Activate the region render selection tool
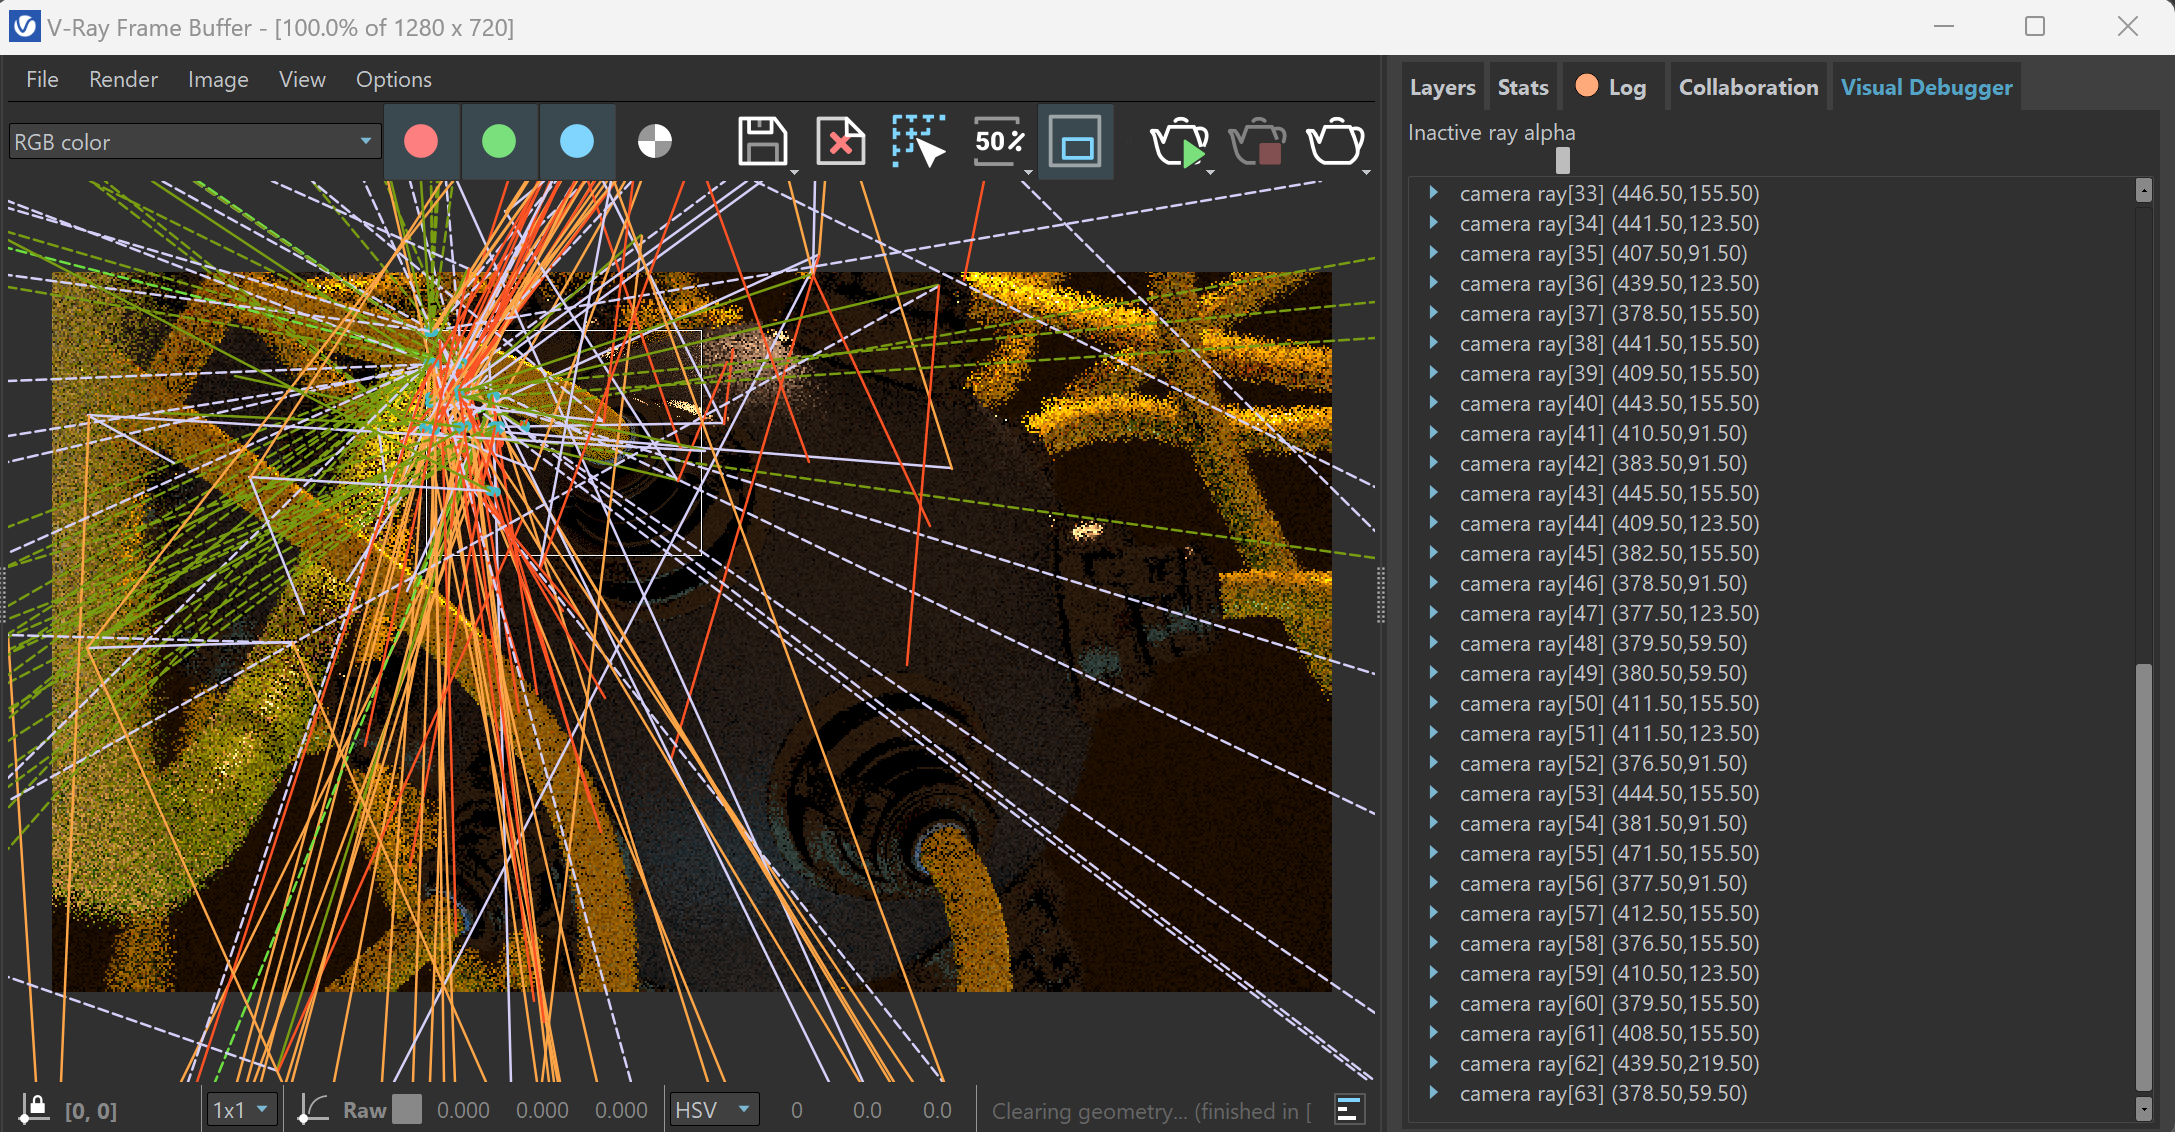This screenshot has height=1132, width=2175. tap(919, 142)
